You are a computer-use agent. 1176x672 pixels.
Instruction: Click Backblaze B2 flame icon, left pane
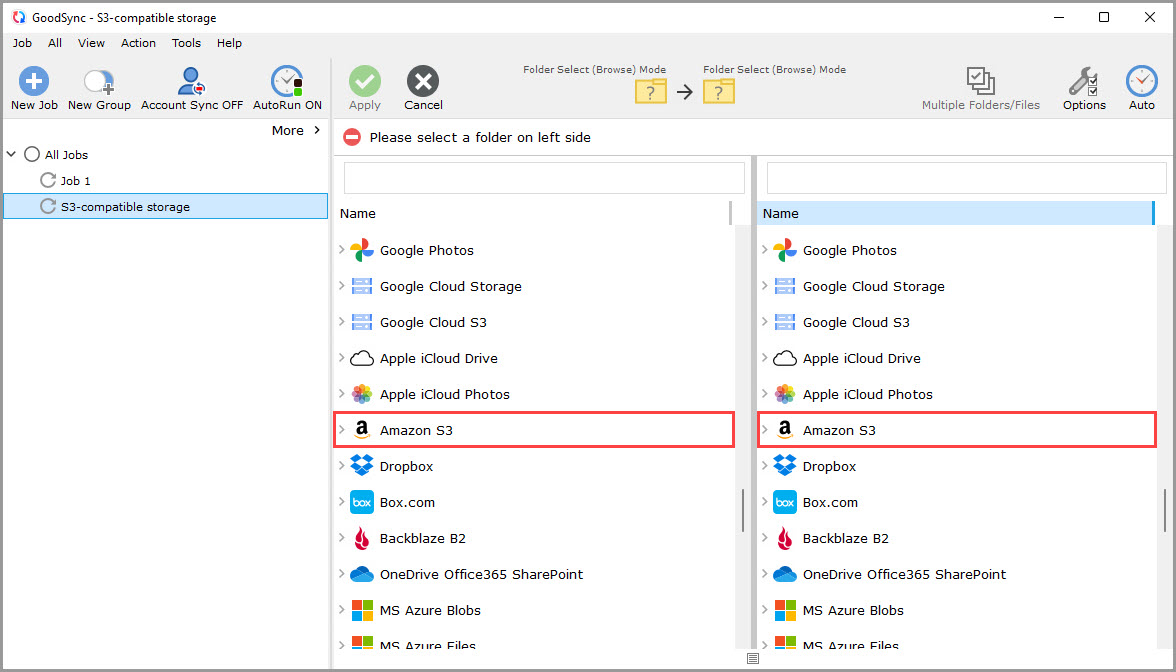362,538
